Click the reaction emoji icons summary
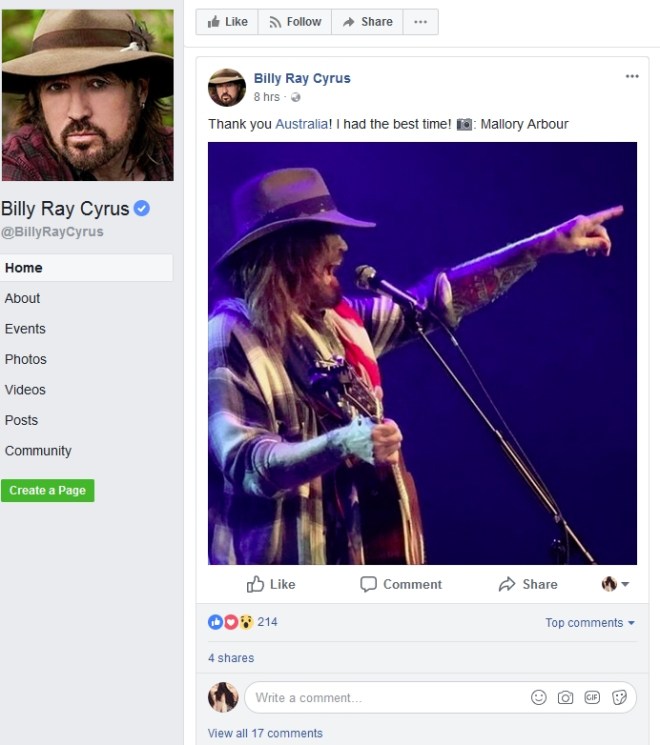 pyautogui.click(x=231, y=622)
